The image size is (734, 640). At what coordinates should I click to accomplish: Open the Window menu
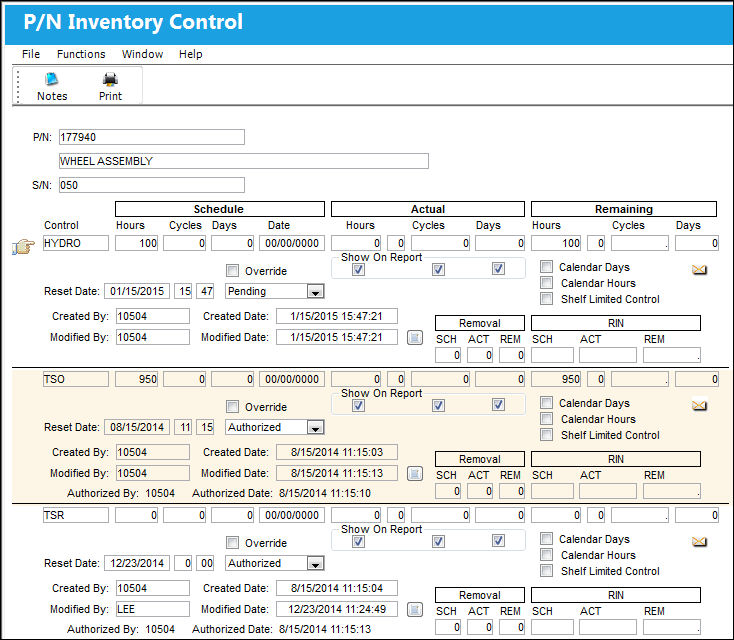click(x=142, y=54)
